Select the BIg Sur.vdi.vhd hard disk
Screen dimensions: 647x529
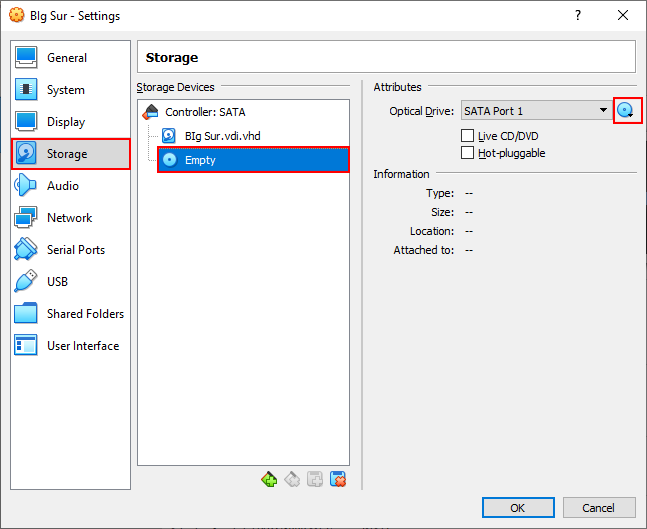[222, 136]
